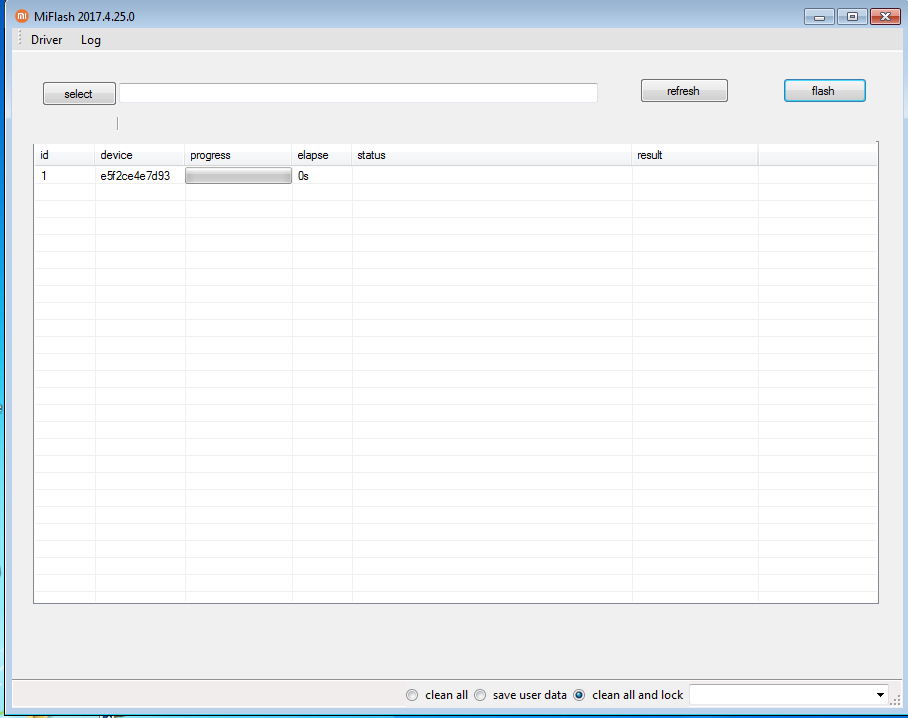Click the id cell showing "1"
Screen dimensions: 908x718
[x=44, y=176]
